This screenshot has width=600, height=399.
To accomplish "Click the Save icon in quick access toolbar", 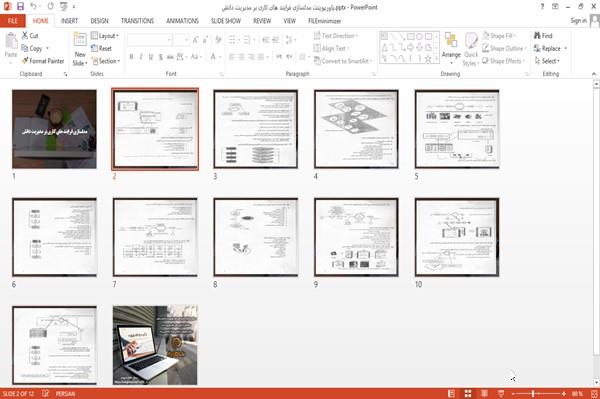I will [x=21, y=7].
